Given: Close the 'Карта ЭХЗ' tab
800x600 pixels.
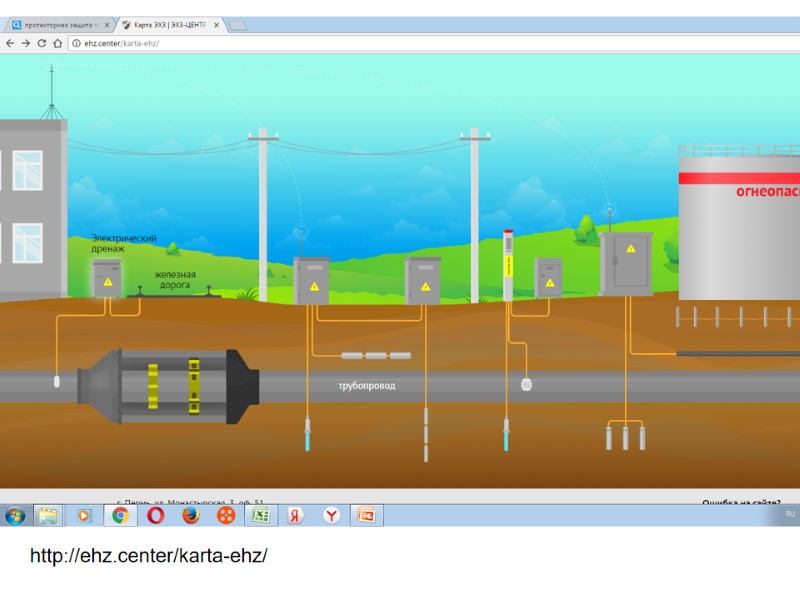Looking at the screenshot, I should (216, 25).
